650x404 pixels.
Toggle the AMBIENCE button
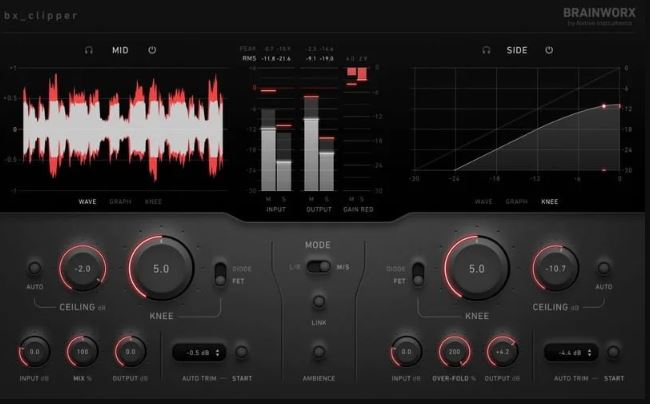pos(318,352)
